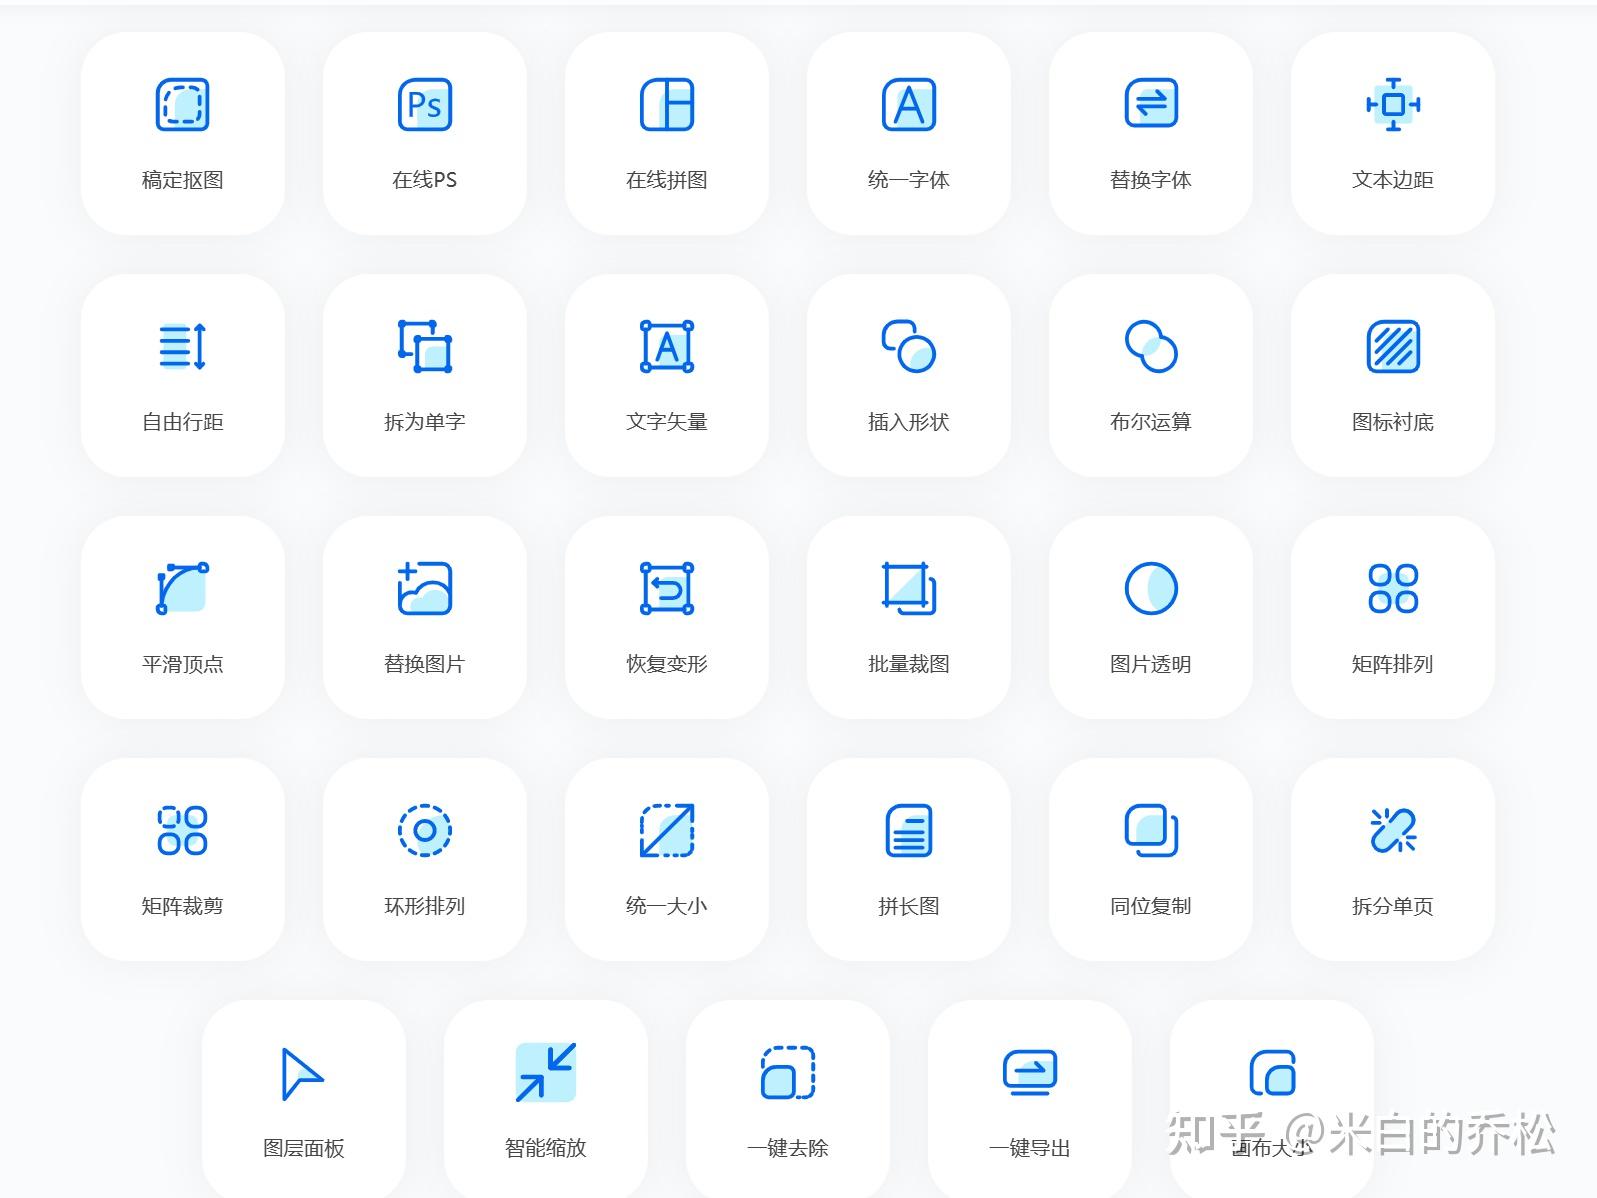Click the 同位复制 duplicate in place icon
1597x1198 pixels.
coord(1151,831)
